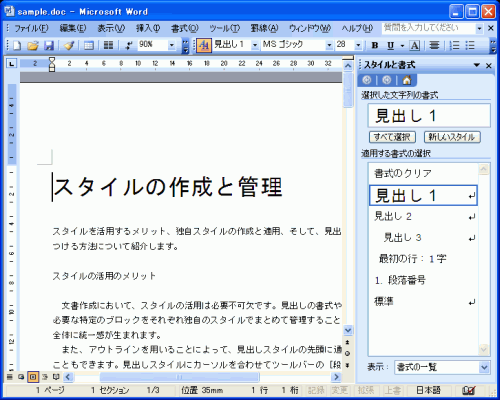Viewport: 500px width, 400px height.
Task: Open the ツール(T) menu
Action: point(224,29)
